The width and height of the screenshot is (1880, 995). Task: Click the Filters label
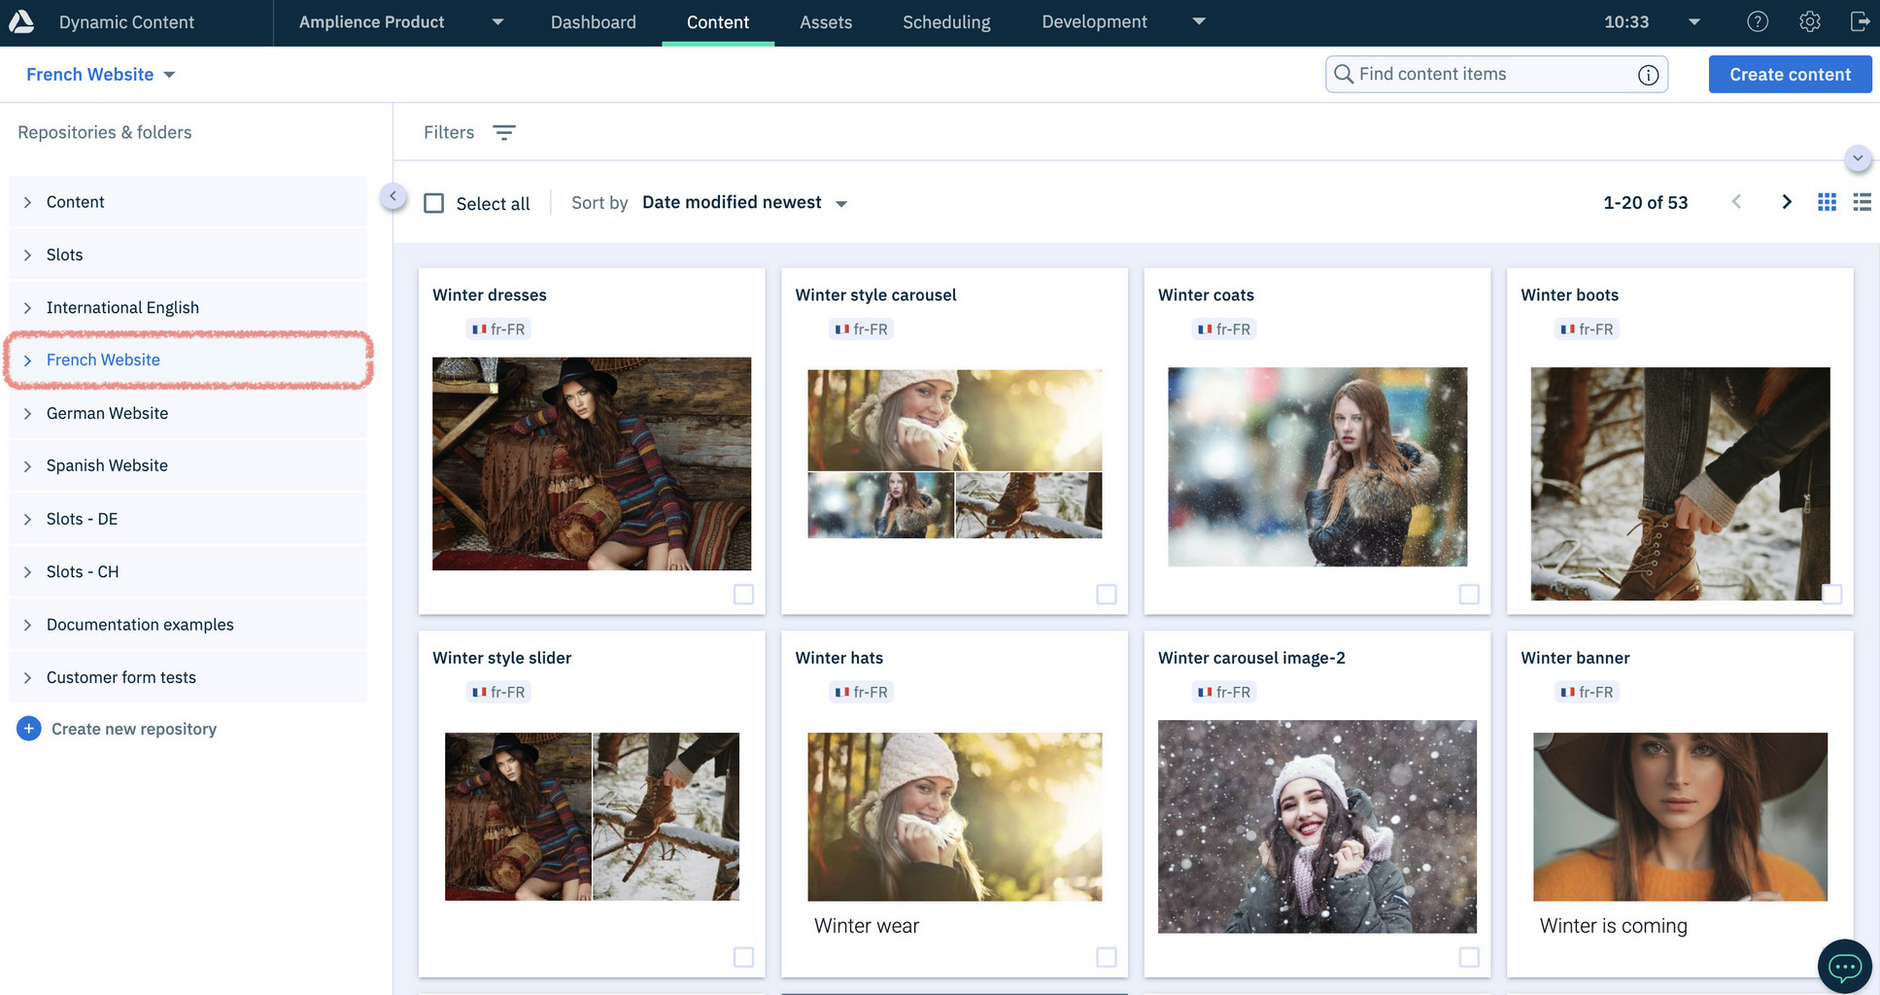tap(449, 132)
